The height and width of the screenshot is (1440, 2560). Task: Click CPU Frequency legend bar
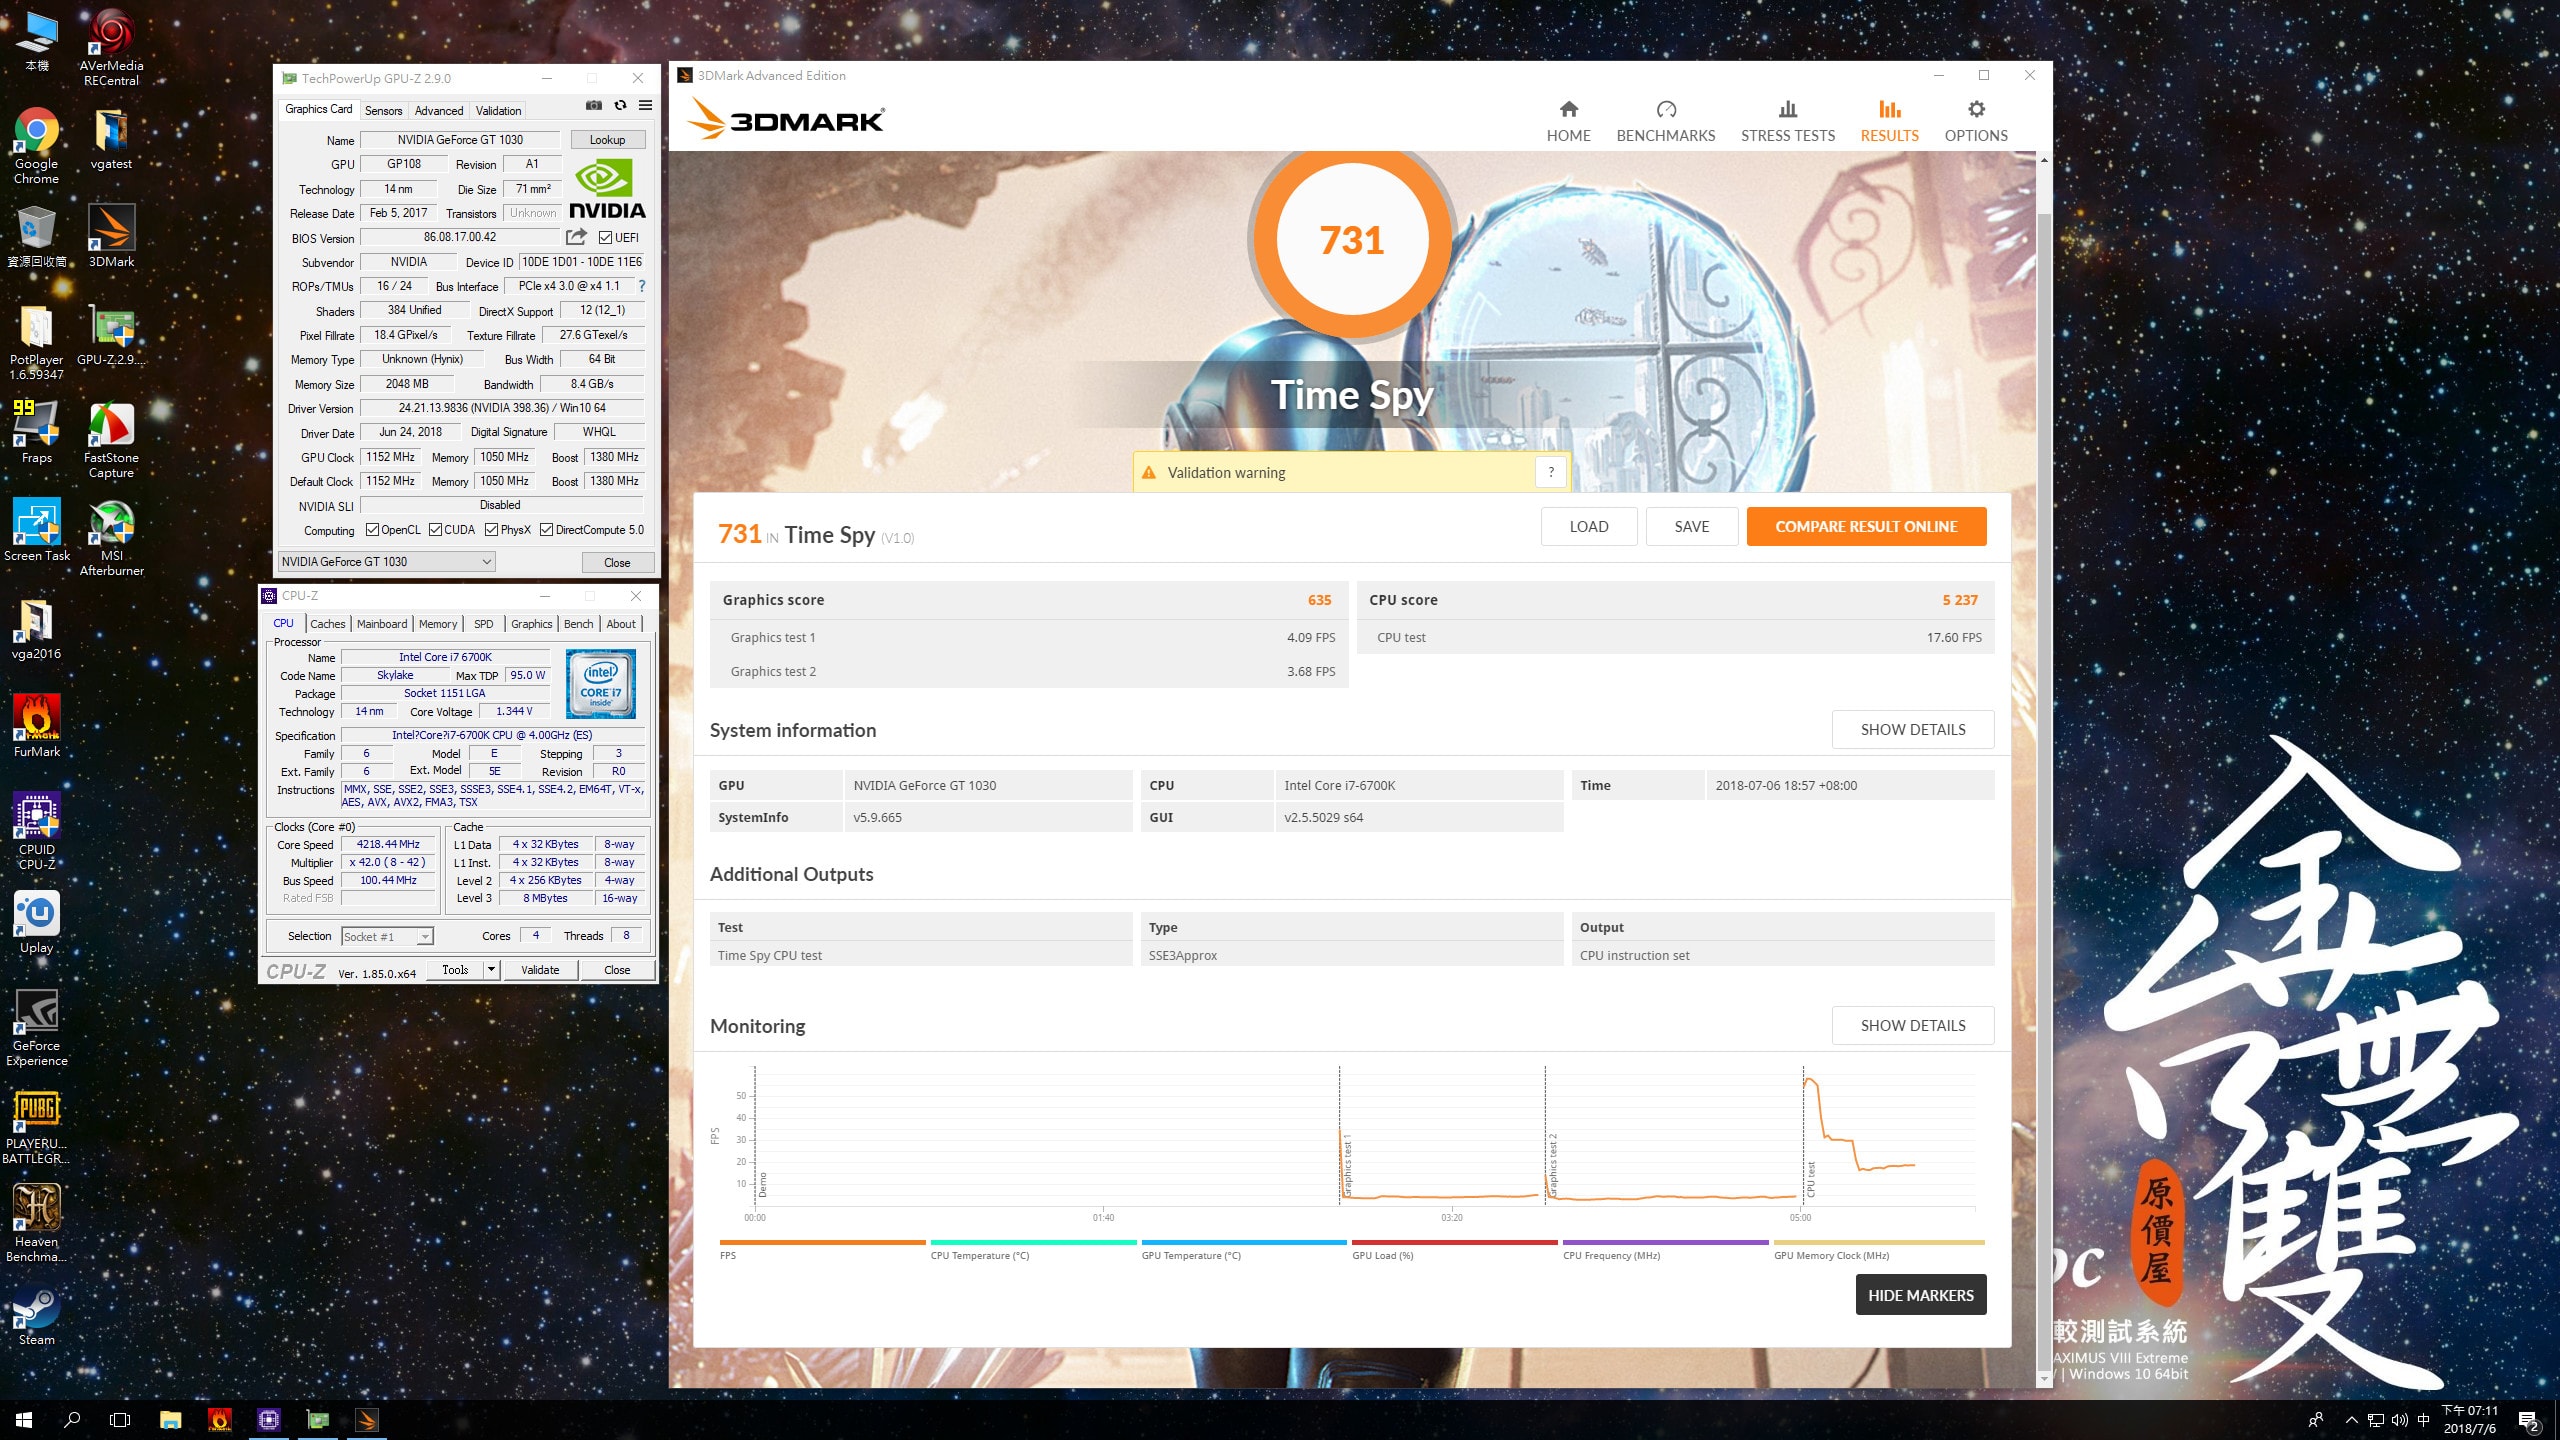1665,1242
